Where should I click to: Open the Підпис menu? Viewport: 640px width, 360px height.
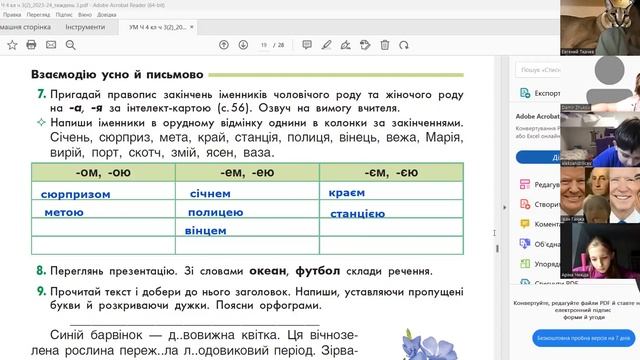point(64,15)
